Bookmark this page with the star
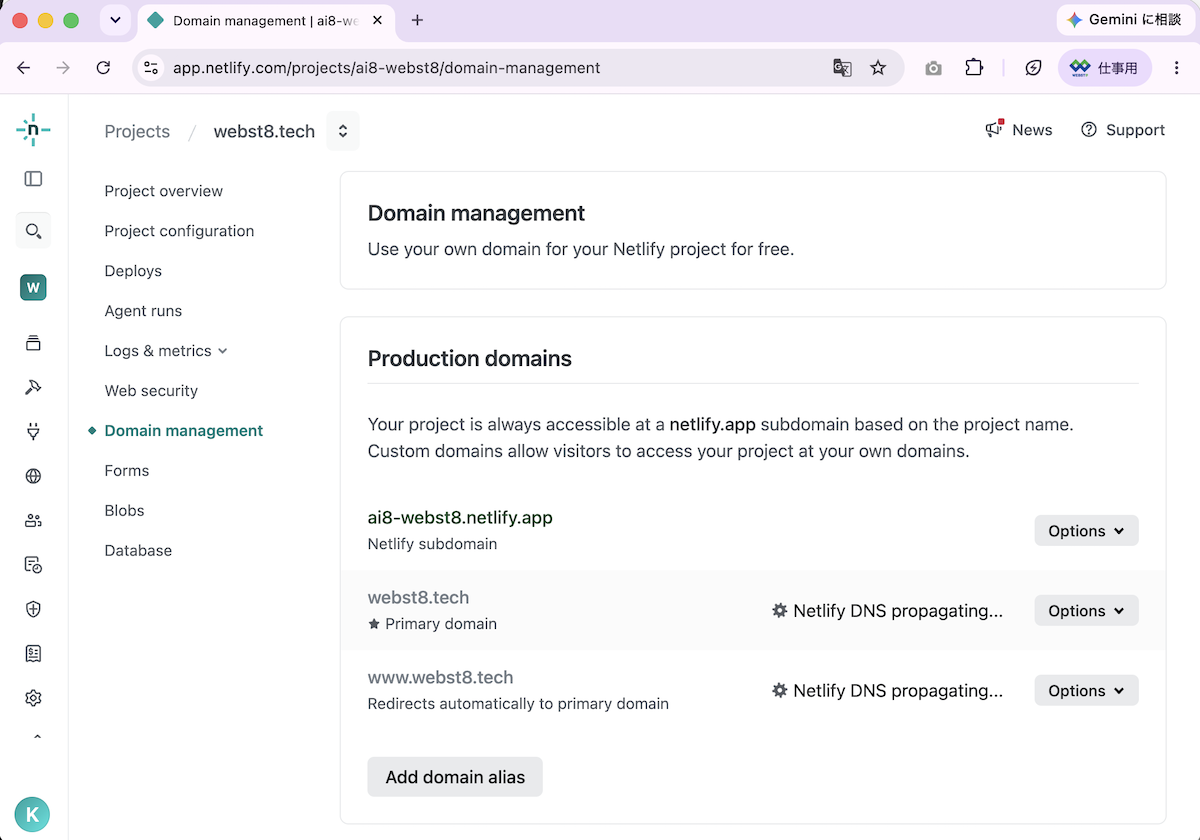The height and width of the screenshot is (840, 1200). (878, 68)
